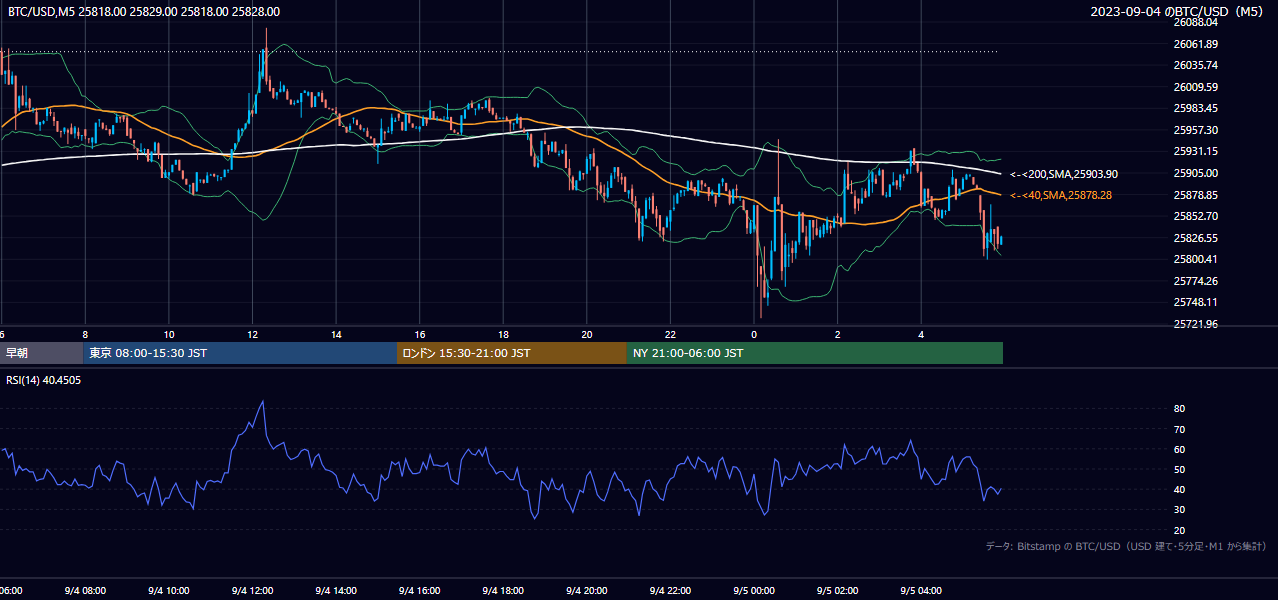Click price axis label 25931.15
This screenshot has height=600, width=1278.
pos(1196,151)
